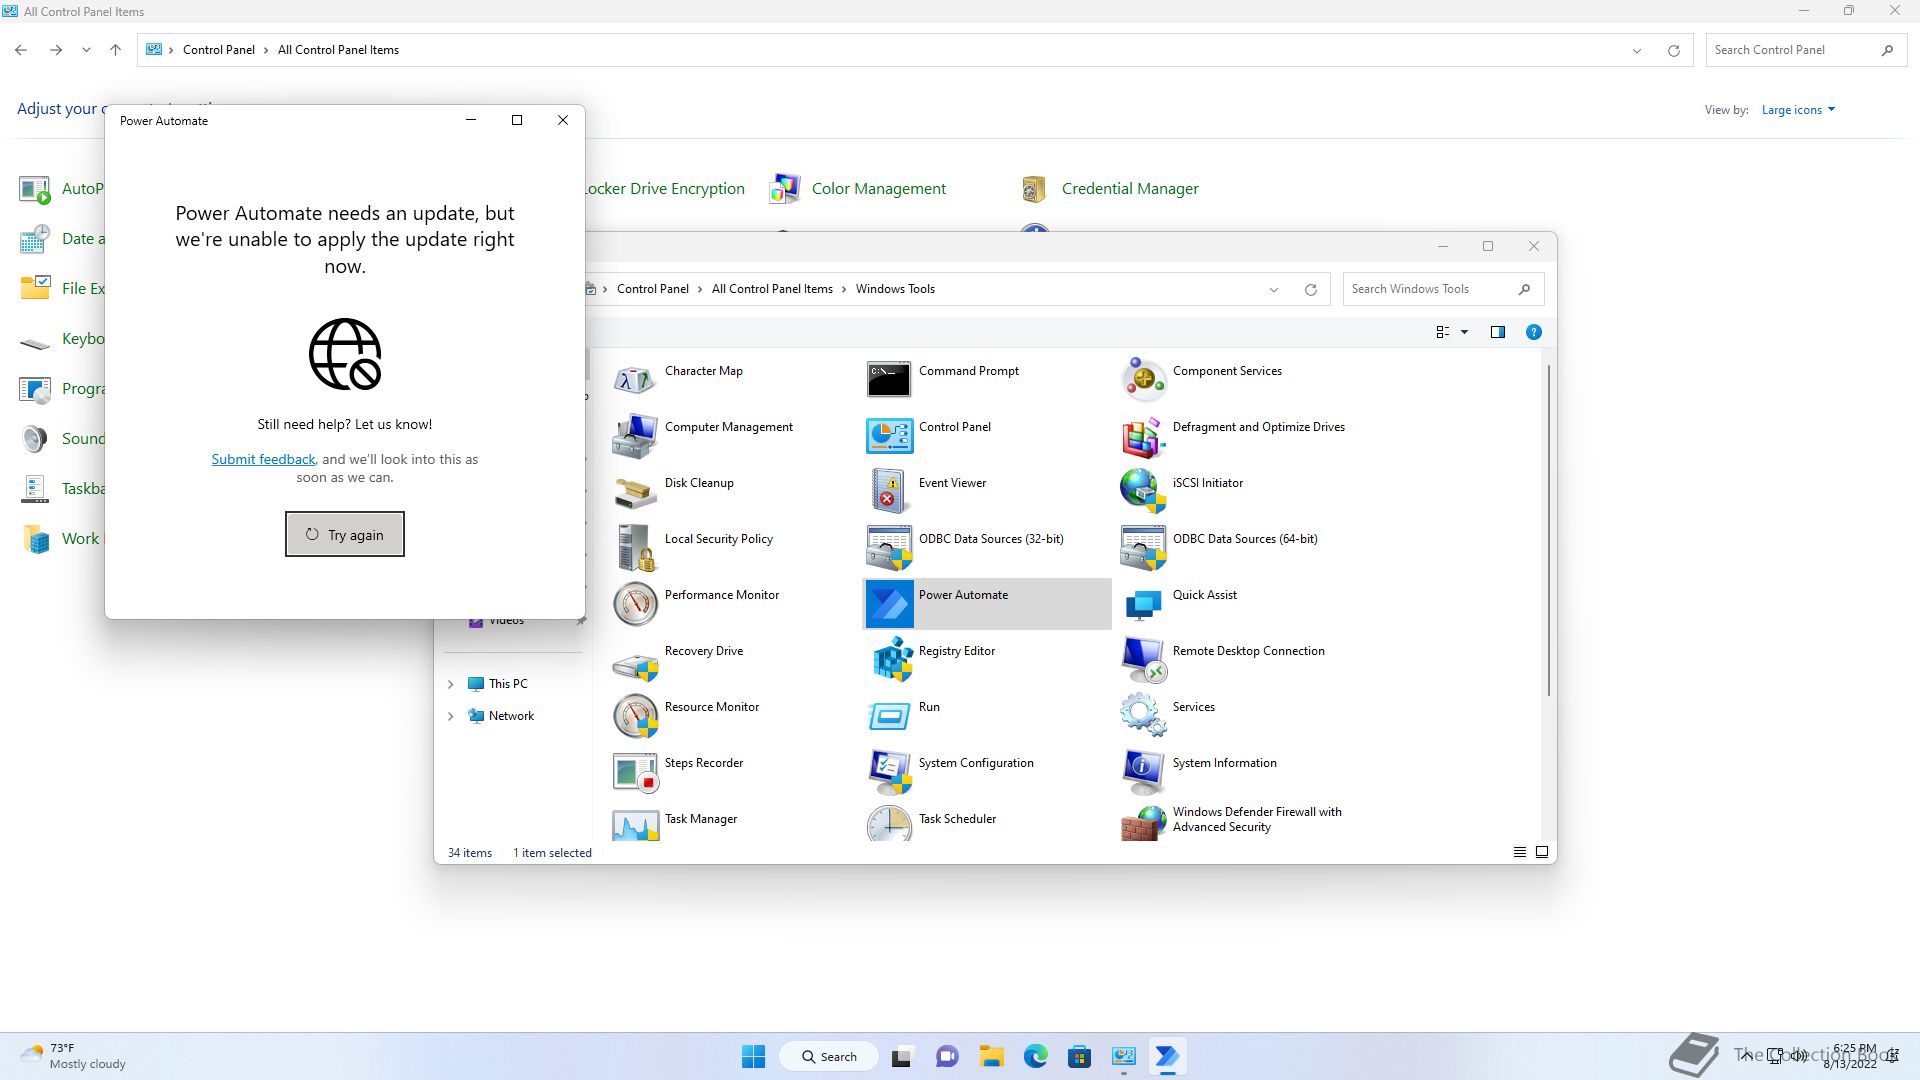Toggle the preview pane button
This screenshot has width=1920, height=1080.
coord(1497,332)
